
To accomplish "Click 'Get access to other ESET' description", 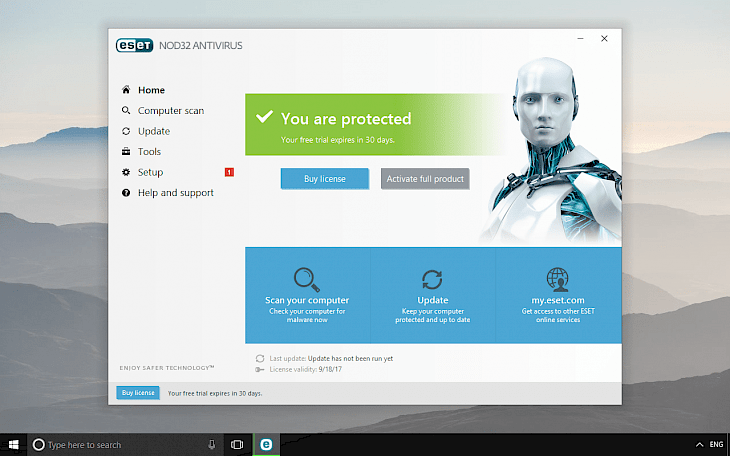I will (558, 315).
